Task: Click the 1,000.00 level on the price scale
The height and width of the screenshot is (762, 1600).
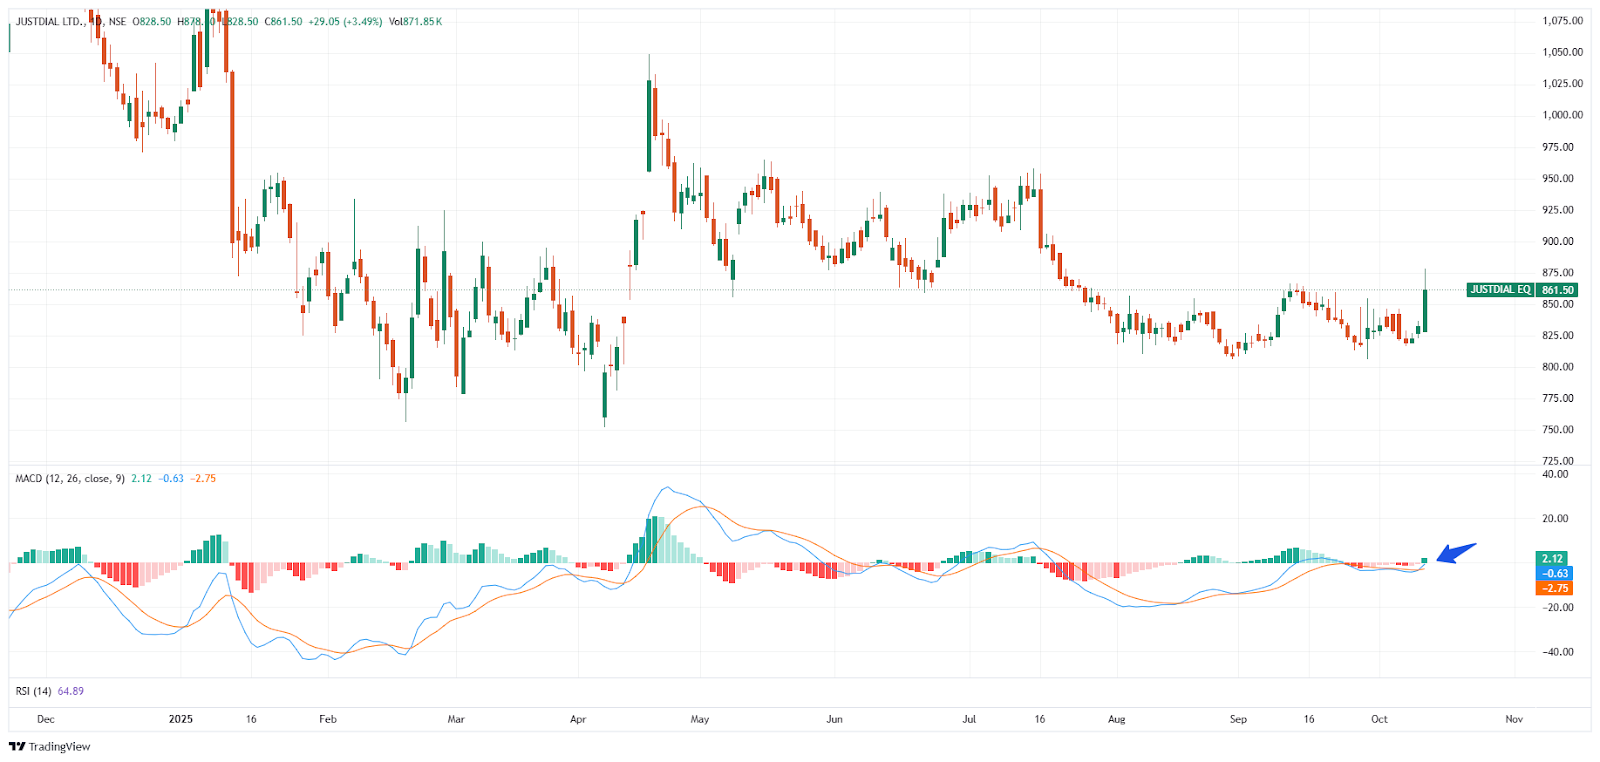Action: [1562, 115]
